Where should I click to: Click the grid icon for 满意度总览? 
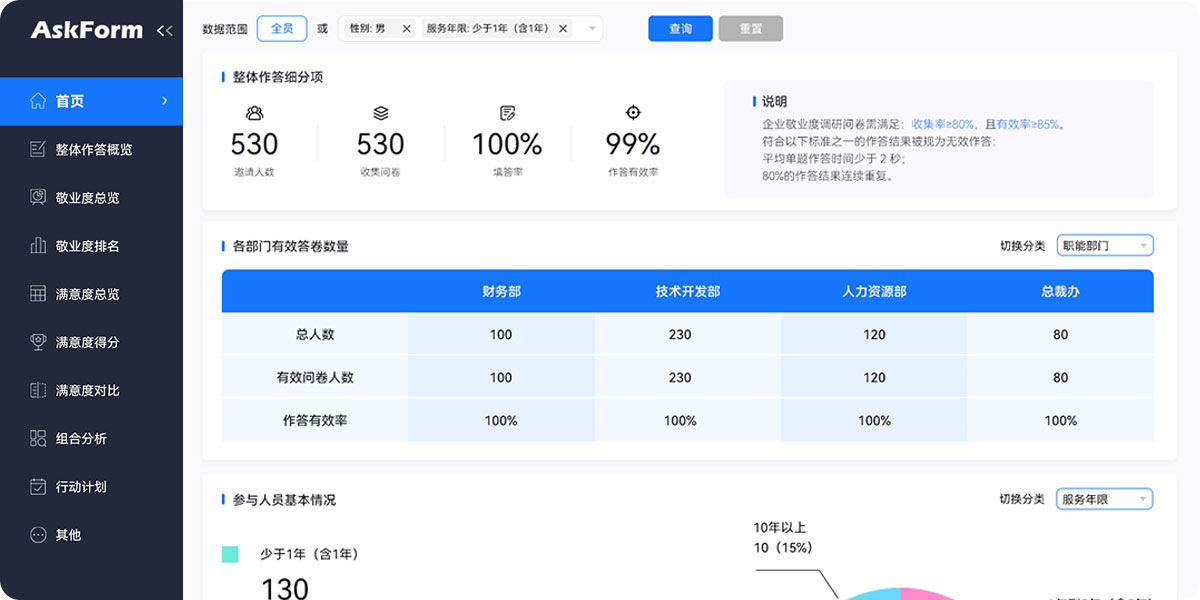(x=38, y=294)
